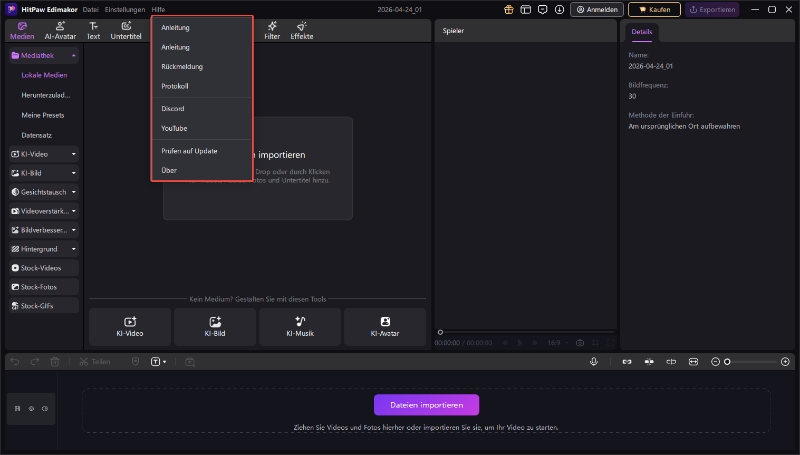Open the Effekte tool
The image size is (800, 455).
302,31
